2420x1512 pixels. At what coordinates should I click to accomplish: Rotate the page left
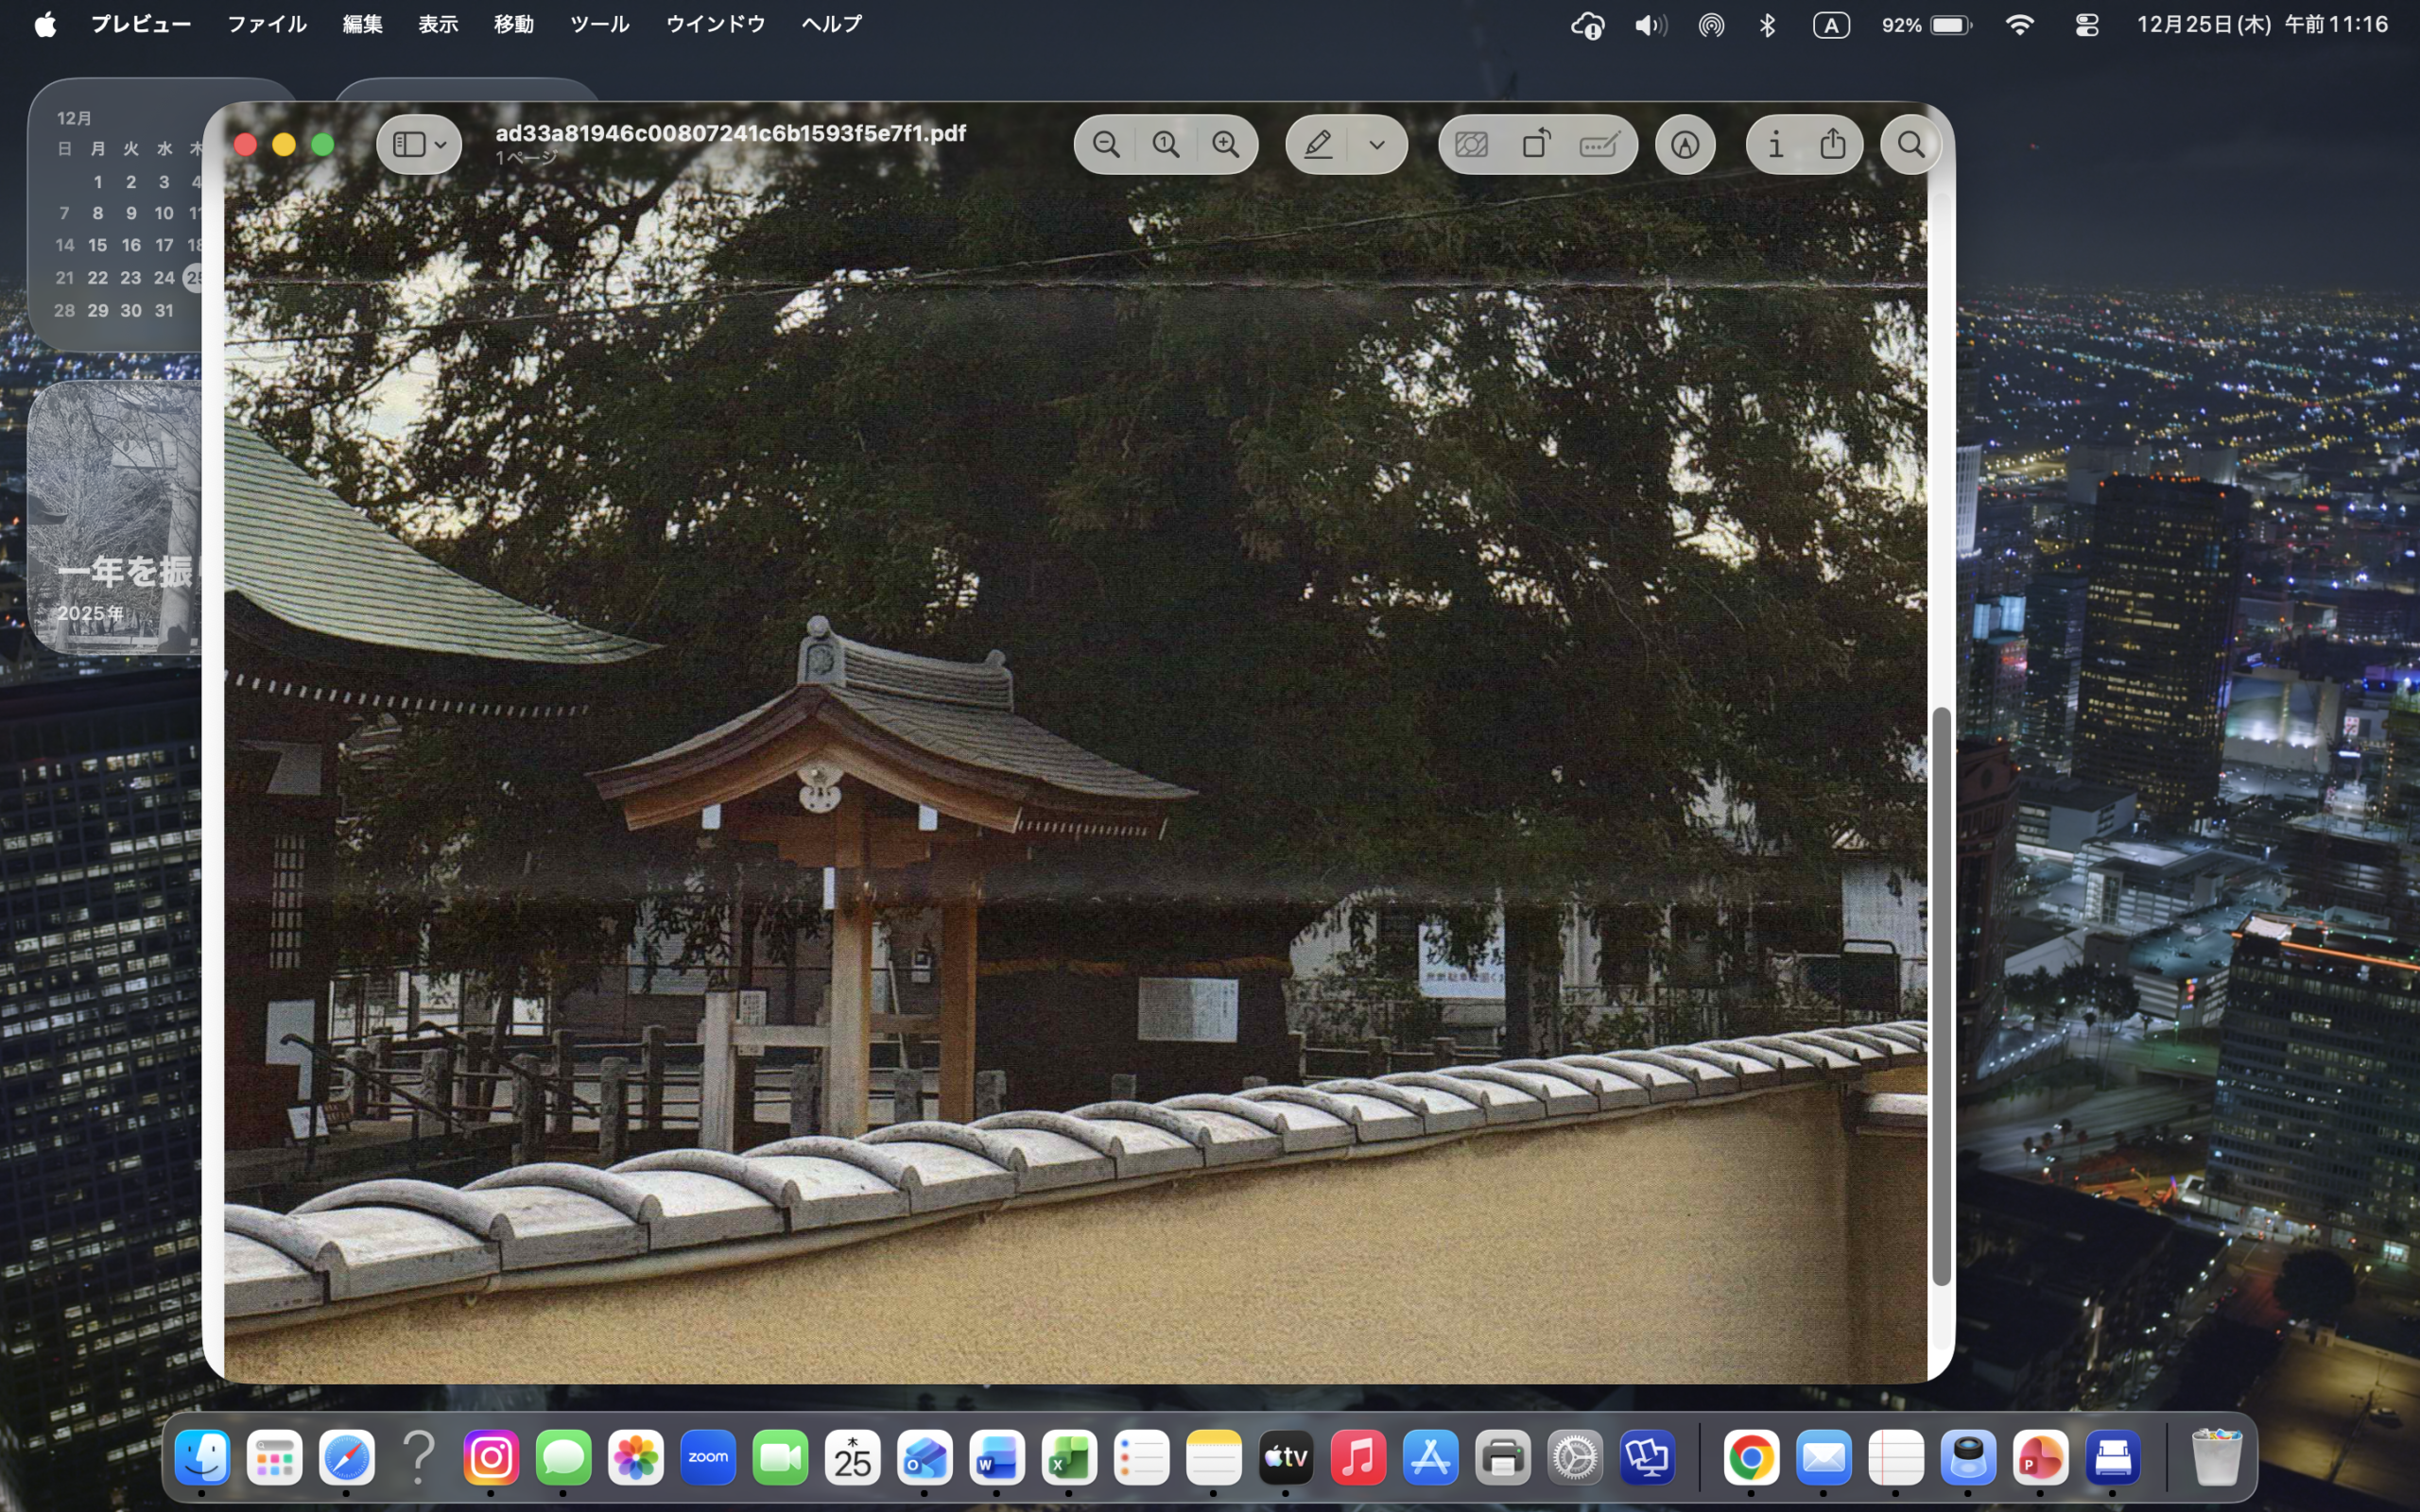click(1536, 145)
